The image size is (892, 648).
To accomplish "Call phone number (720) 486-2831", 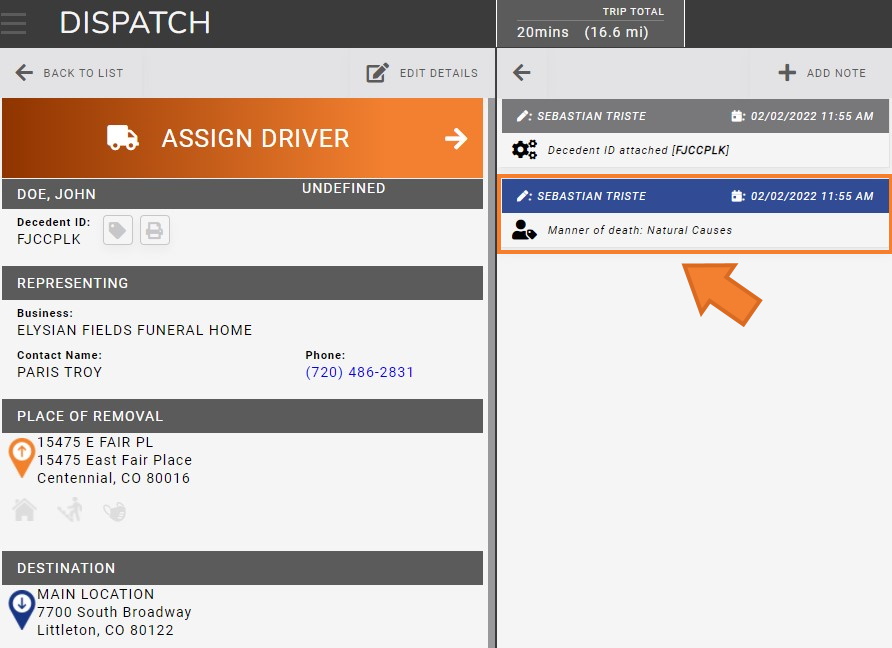I will [x=360, y=372].
